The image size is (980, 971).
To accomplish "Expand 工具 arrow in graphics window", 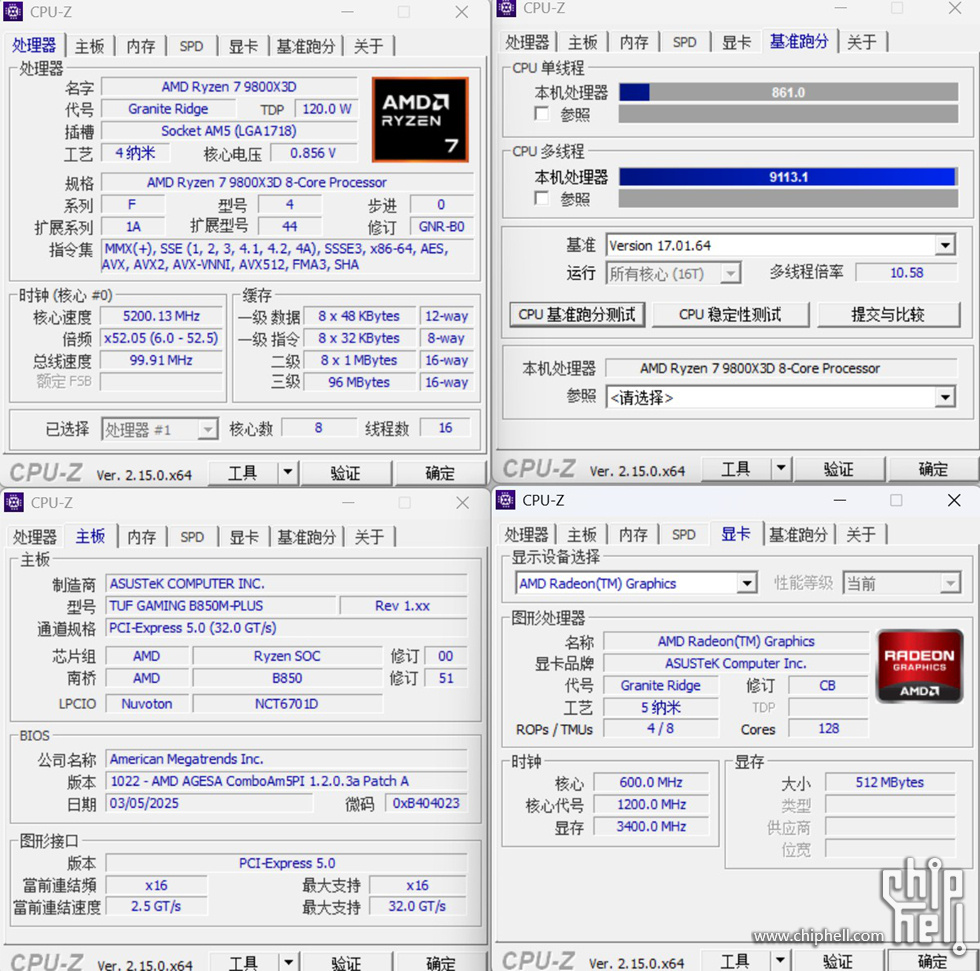I will click(781, 960).
